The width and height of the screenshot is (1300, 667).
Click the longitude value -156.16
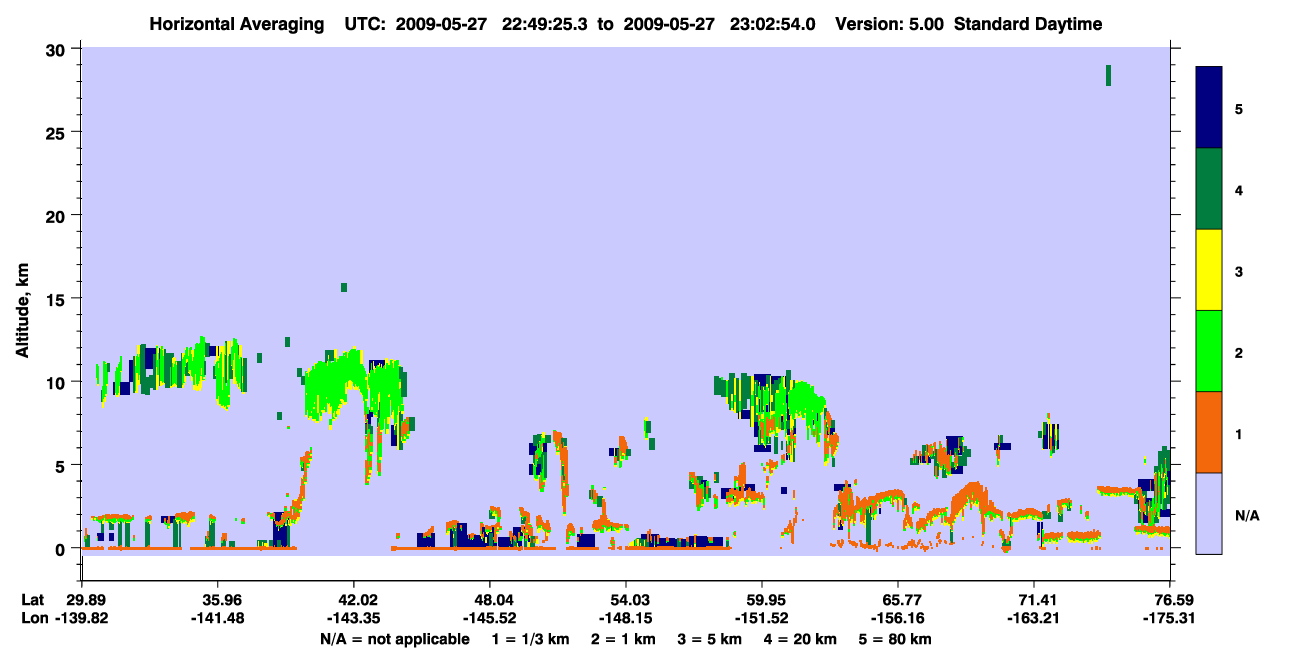[x=898, y=618]
